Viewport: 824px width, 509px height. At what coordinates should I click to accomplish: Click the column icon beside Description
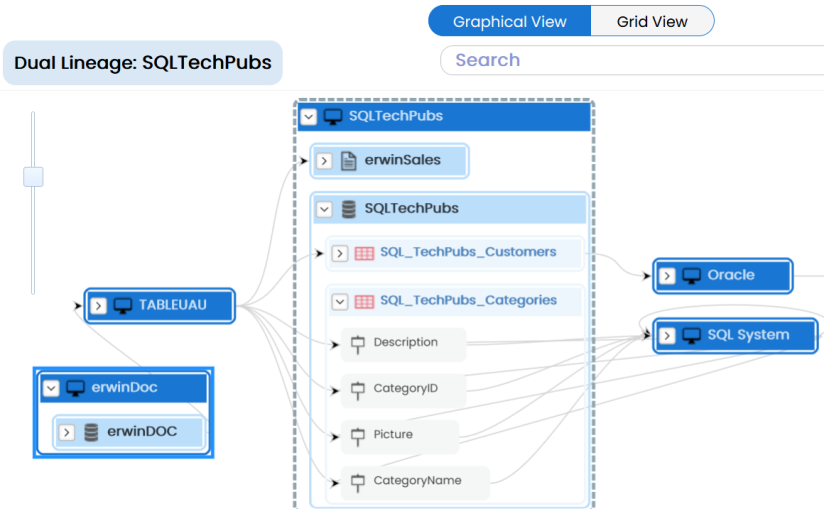tap(358, 345)
